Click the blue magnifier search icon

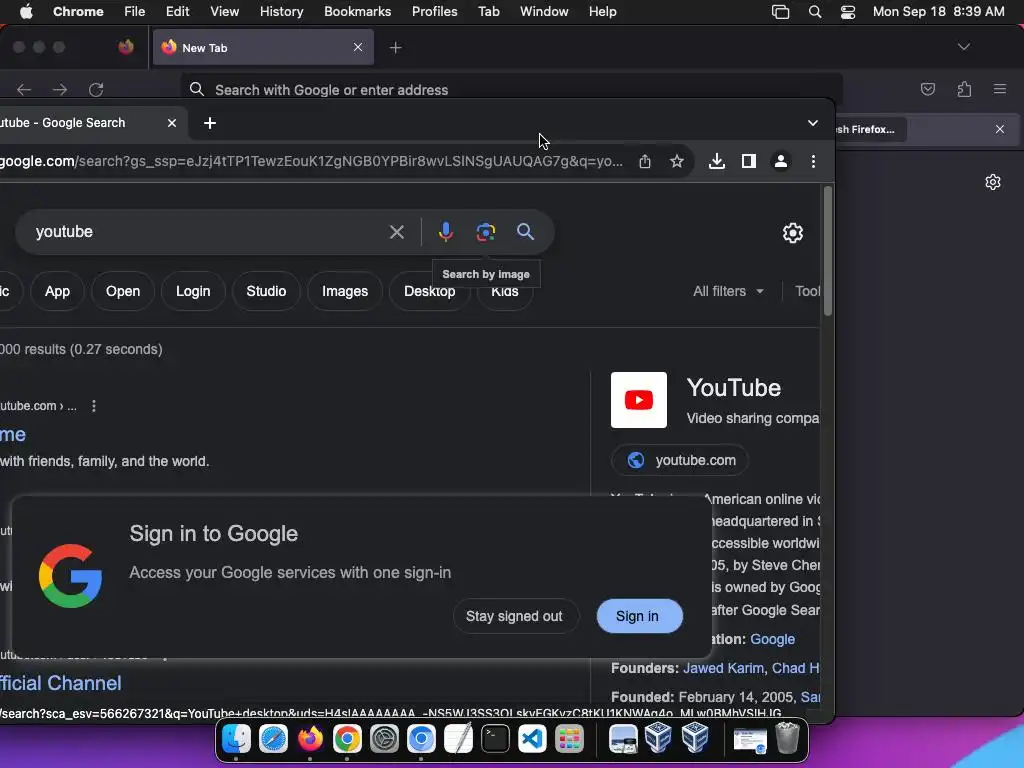pos(525,232)
